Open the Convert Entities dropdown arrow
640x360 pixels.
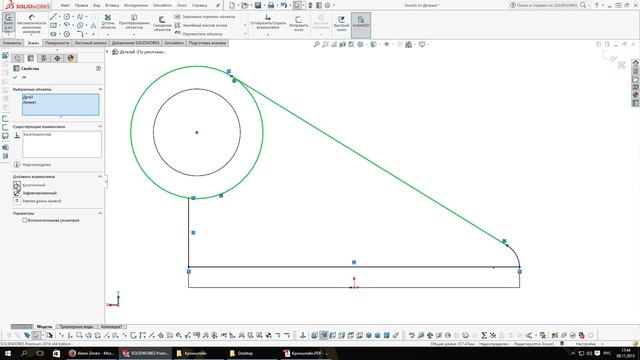[x=134, y=35]
